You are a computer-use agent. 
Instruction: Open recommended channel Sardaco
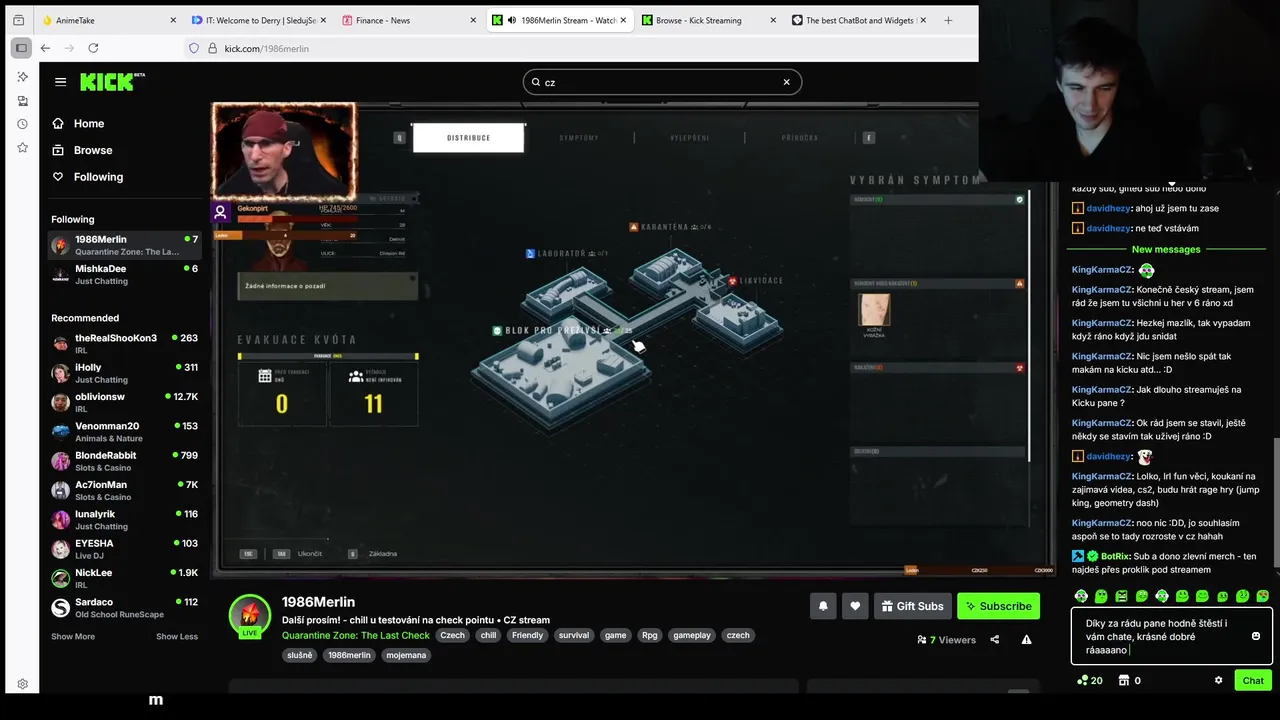[x=126, y=607]
